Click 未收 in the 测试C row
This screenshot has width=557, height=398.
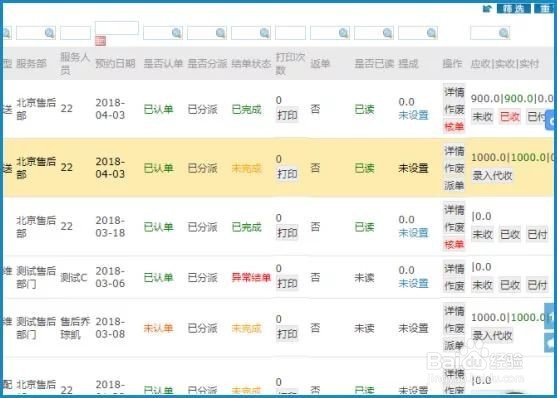482,285
